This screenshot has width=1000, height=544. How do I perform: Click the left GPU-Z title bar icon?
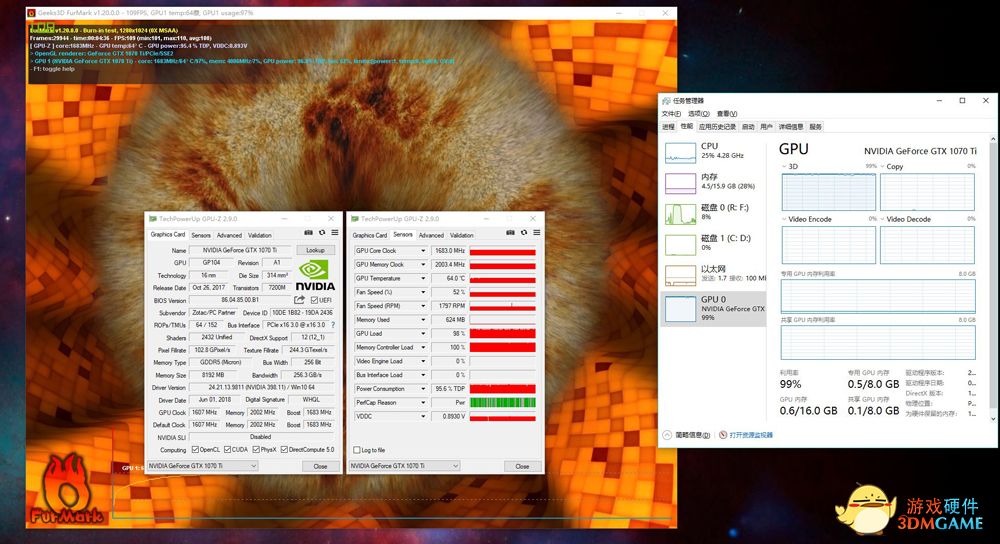pyautogui.click(x=152, y=219)
